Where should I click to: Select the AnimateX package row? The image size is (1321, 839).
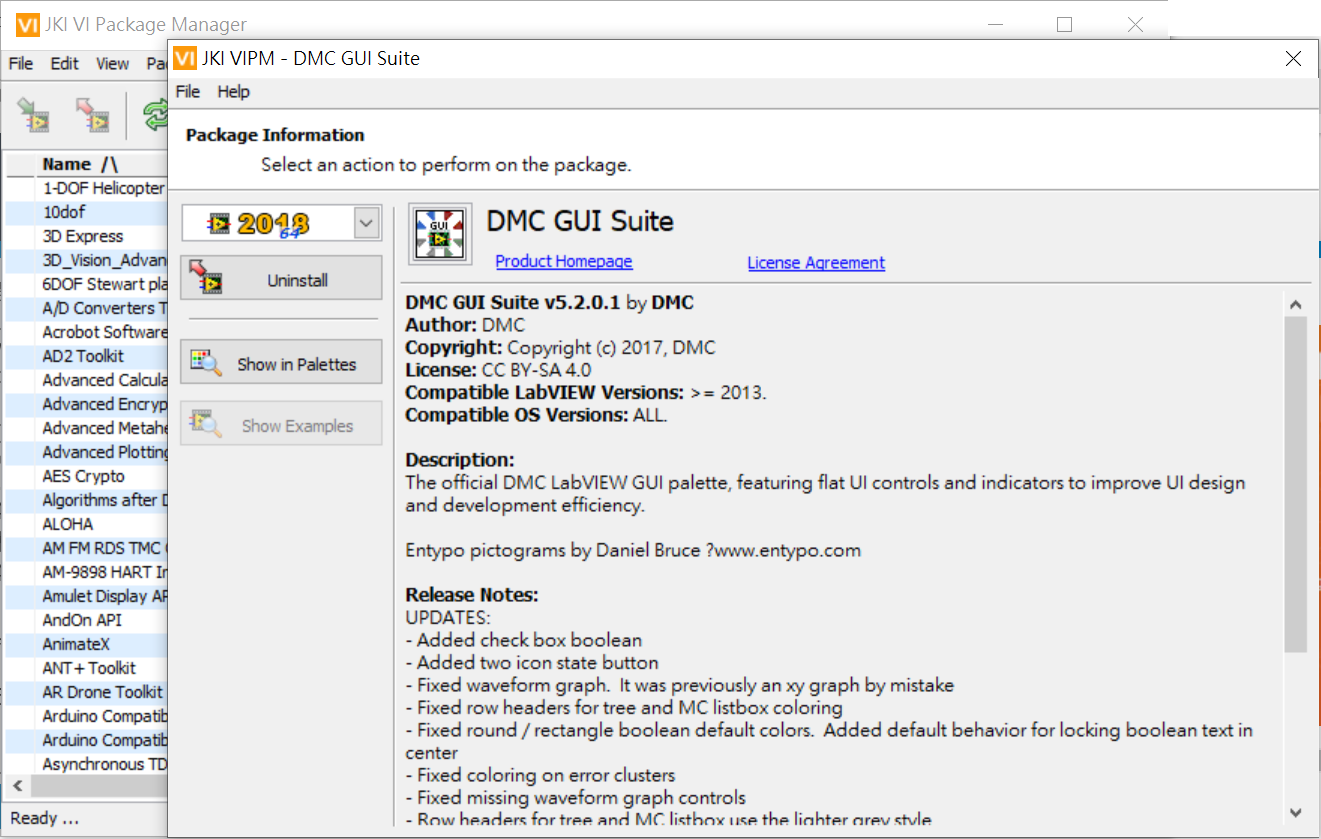[x=86, y=644]
